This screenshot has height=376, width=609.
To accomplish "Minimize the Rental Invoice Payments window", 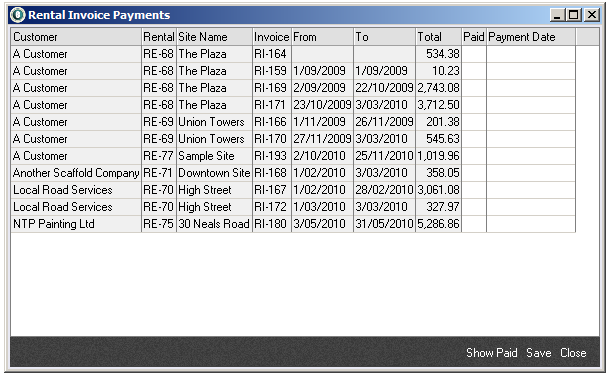I will coord(557,15).
